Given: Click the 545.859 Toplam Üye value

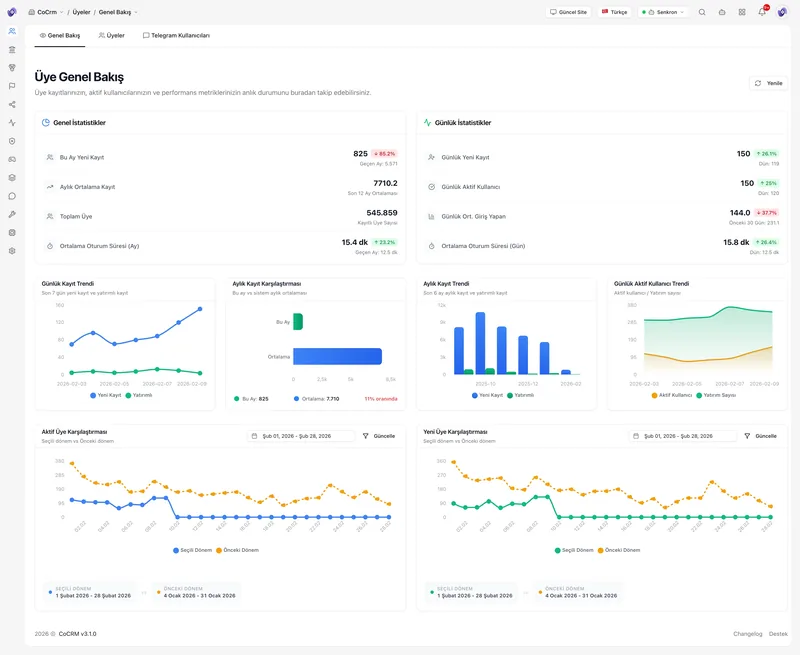Looking at the screenshot, I should pyautogui.click(x=382, y=213).
